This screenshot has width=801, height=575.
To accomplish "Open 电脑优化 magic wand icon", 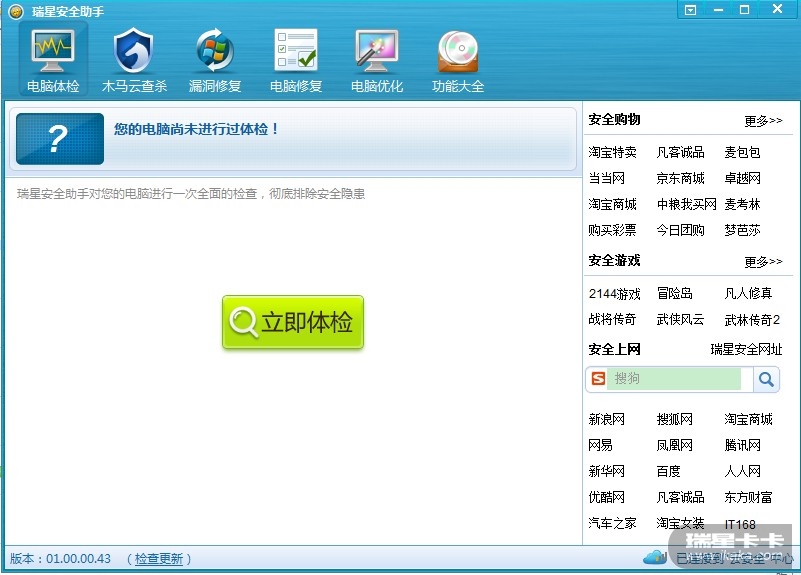I will point(377,50).
